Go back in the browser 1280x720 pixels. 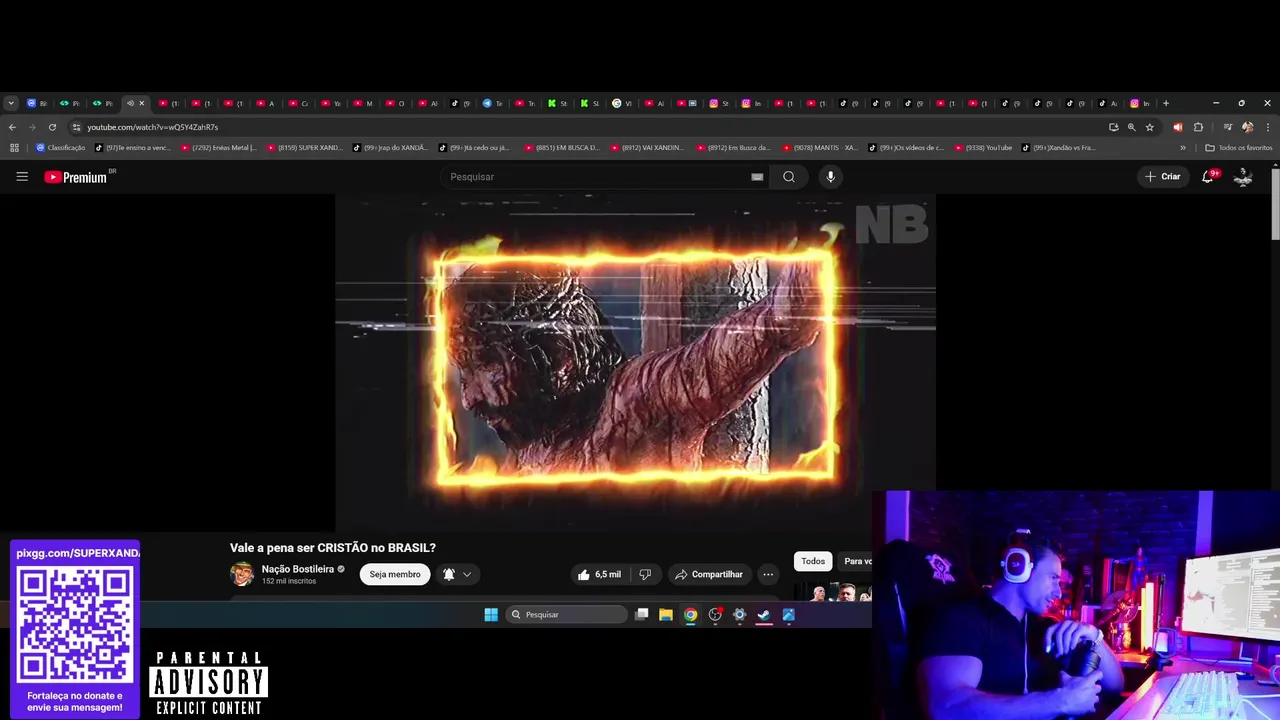click(x=12, y=127)
